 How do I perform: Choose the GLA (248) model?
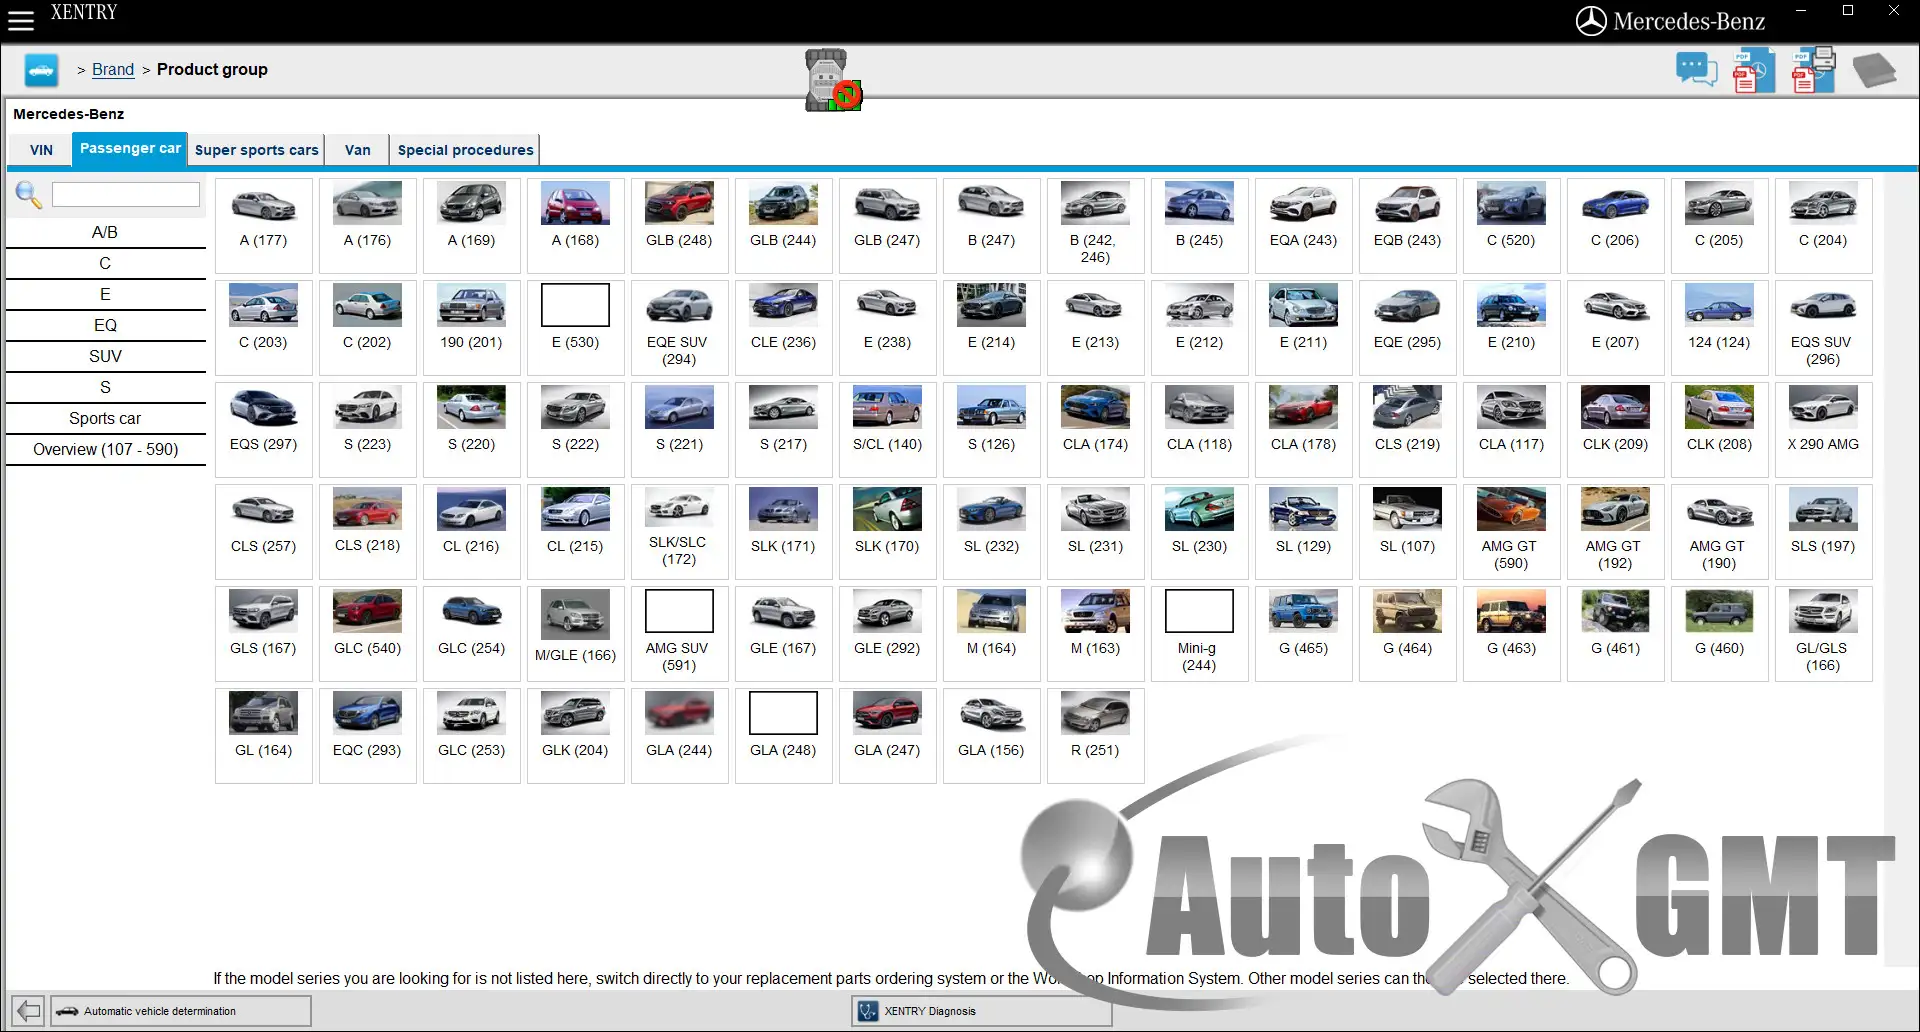784,736
